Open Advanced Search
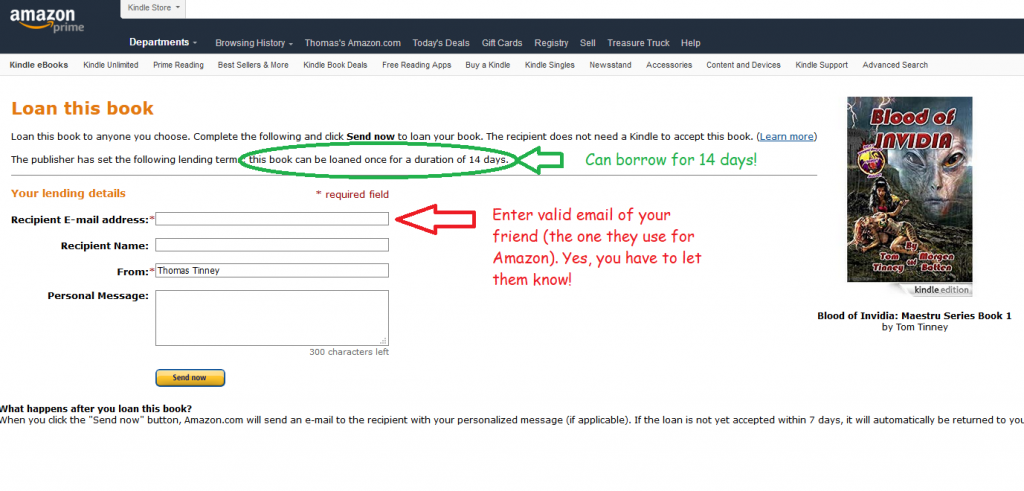The image size is (1024, 491). coord(895,65)
